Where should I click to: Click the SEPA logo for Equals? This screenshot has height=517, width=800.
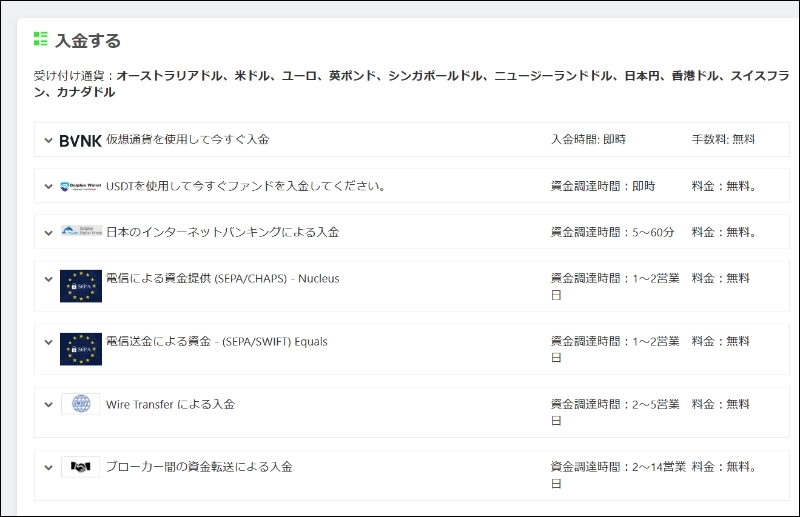click(80, 349)
